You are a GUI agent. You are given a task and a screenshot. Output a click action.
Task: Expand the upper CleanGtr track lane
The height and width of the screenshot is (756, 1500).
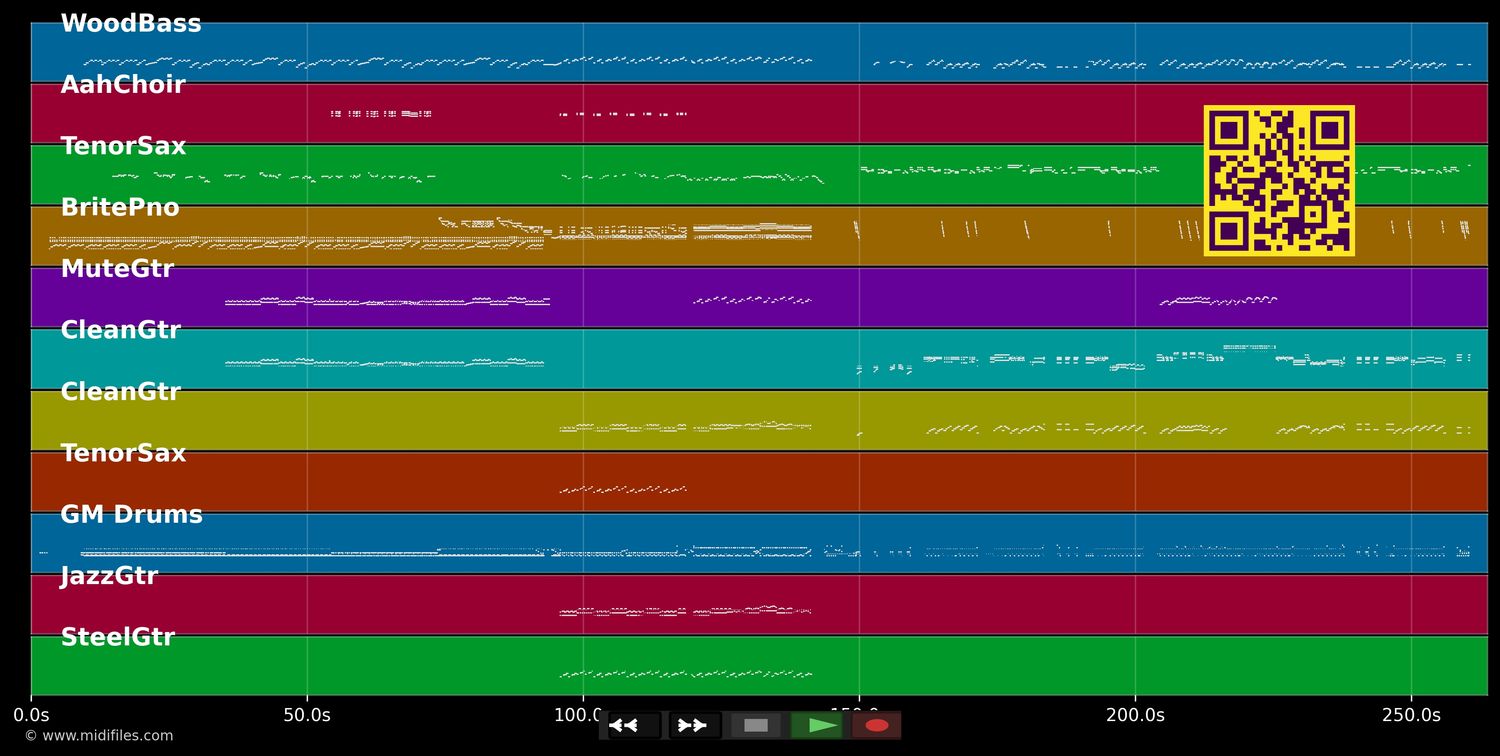120,329
